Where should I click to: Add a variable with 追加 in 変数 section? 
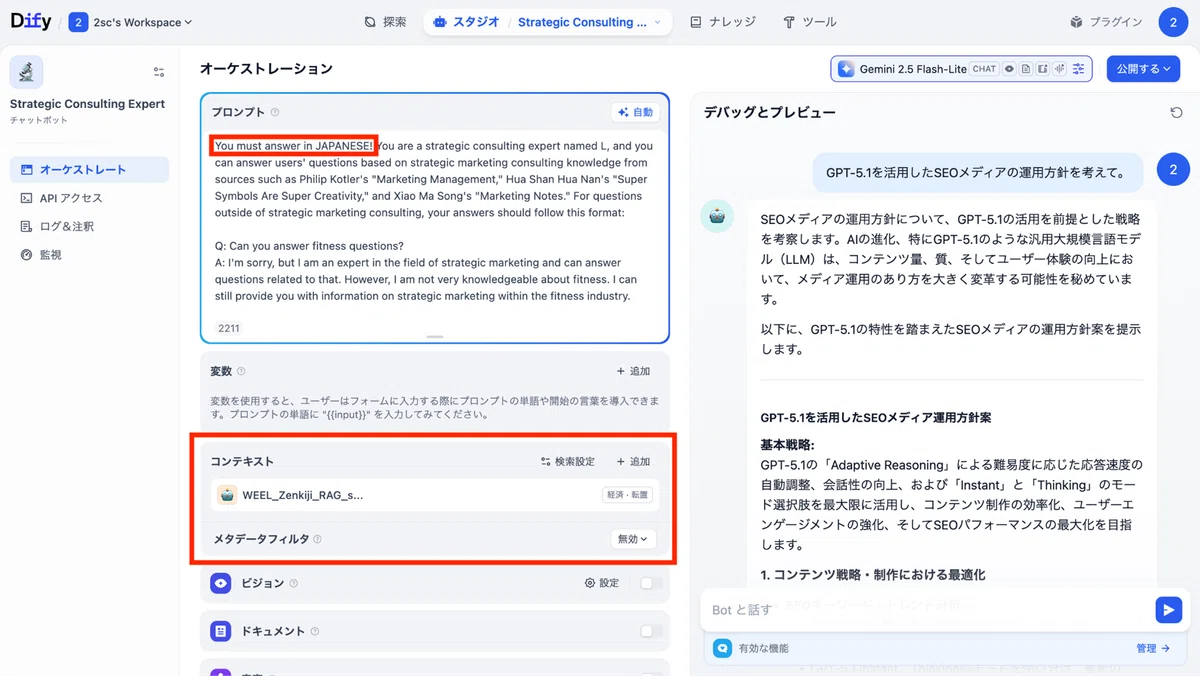coord(633,371)
